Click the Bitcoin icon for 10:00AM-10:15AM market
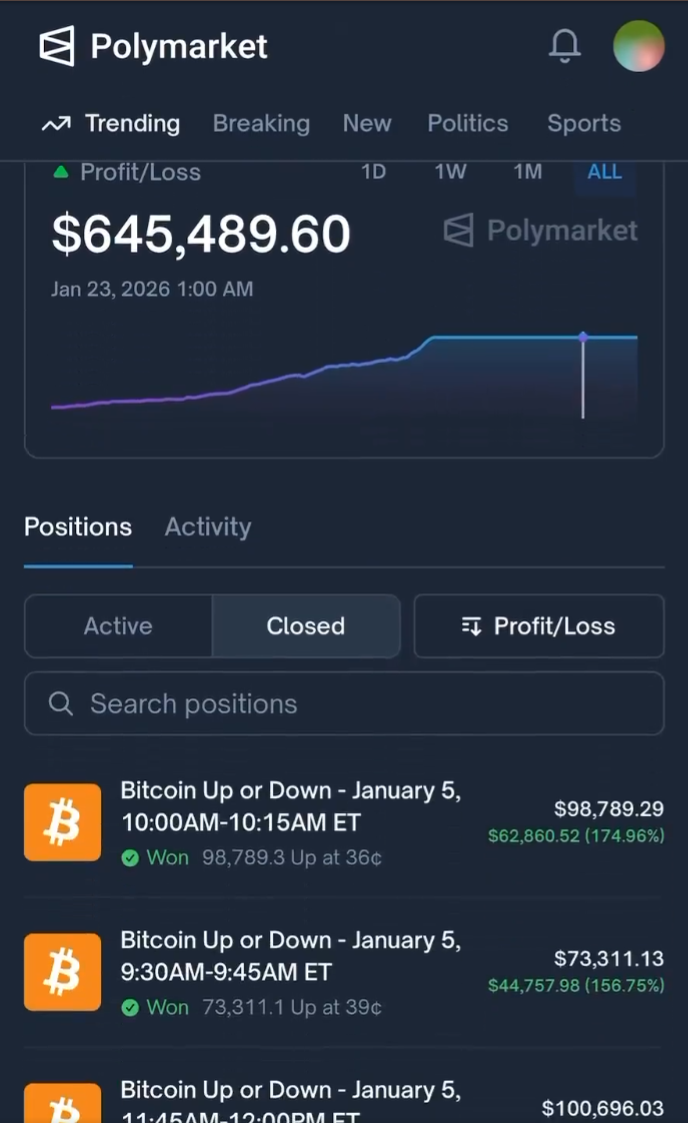Image resolution: width=688 pixels, height=1123 pixels. pyautogui.click(x=62, y=822)
